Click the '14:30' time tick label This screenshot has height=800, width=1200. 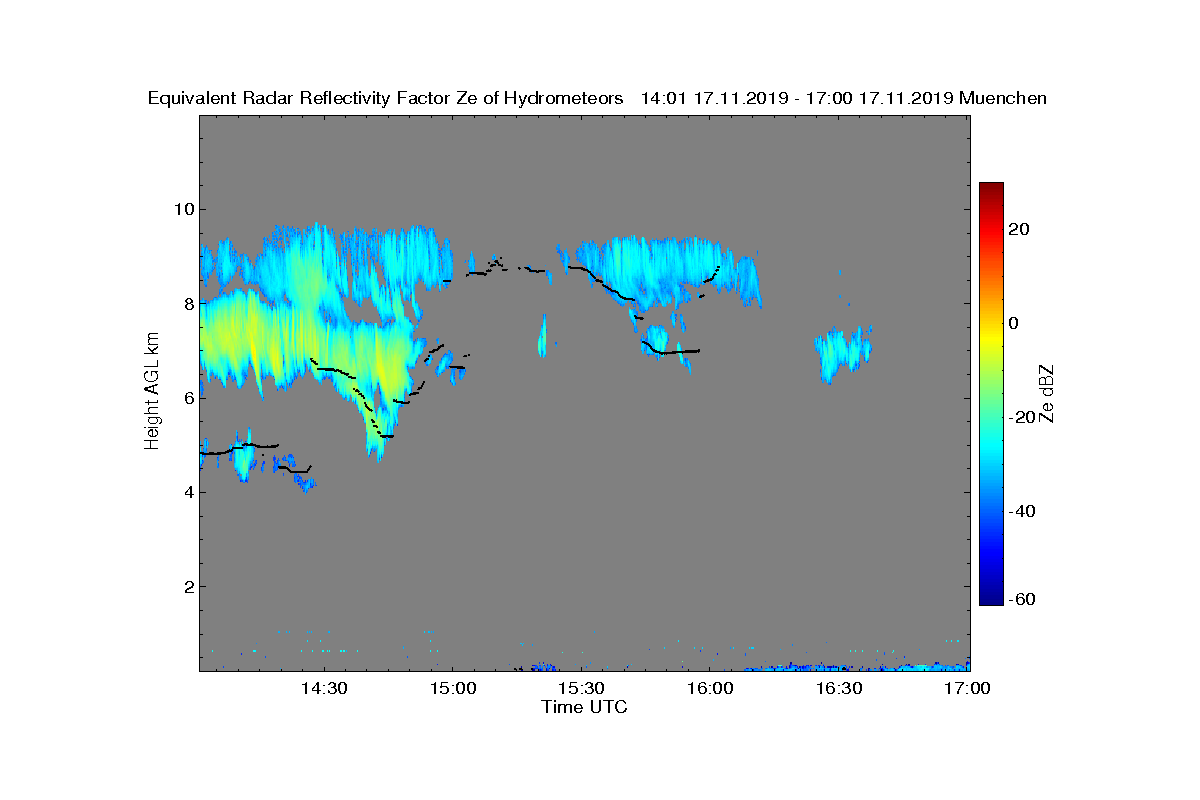(323, 689)
